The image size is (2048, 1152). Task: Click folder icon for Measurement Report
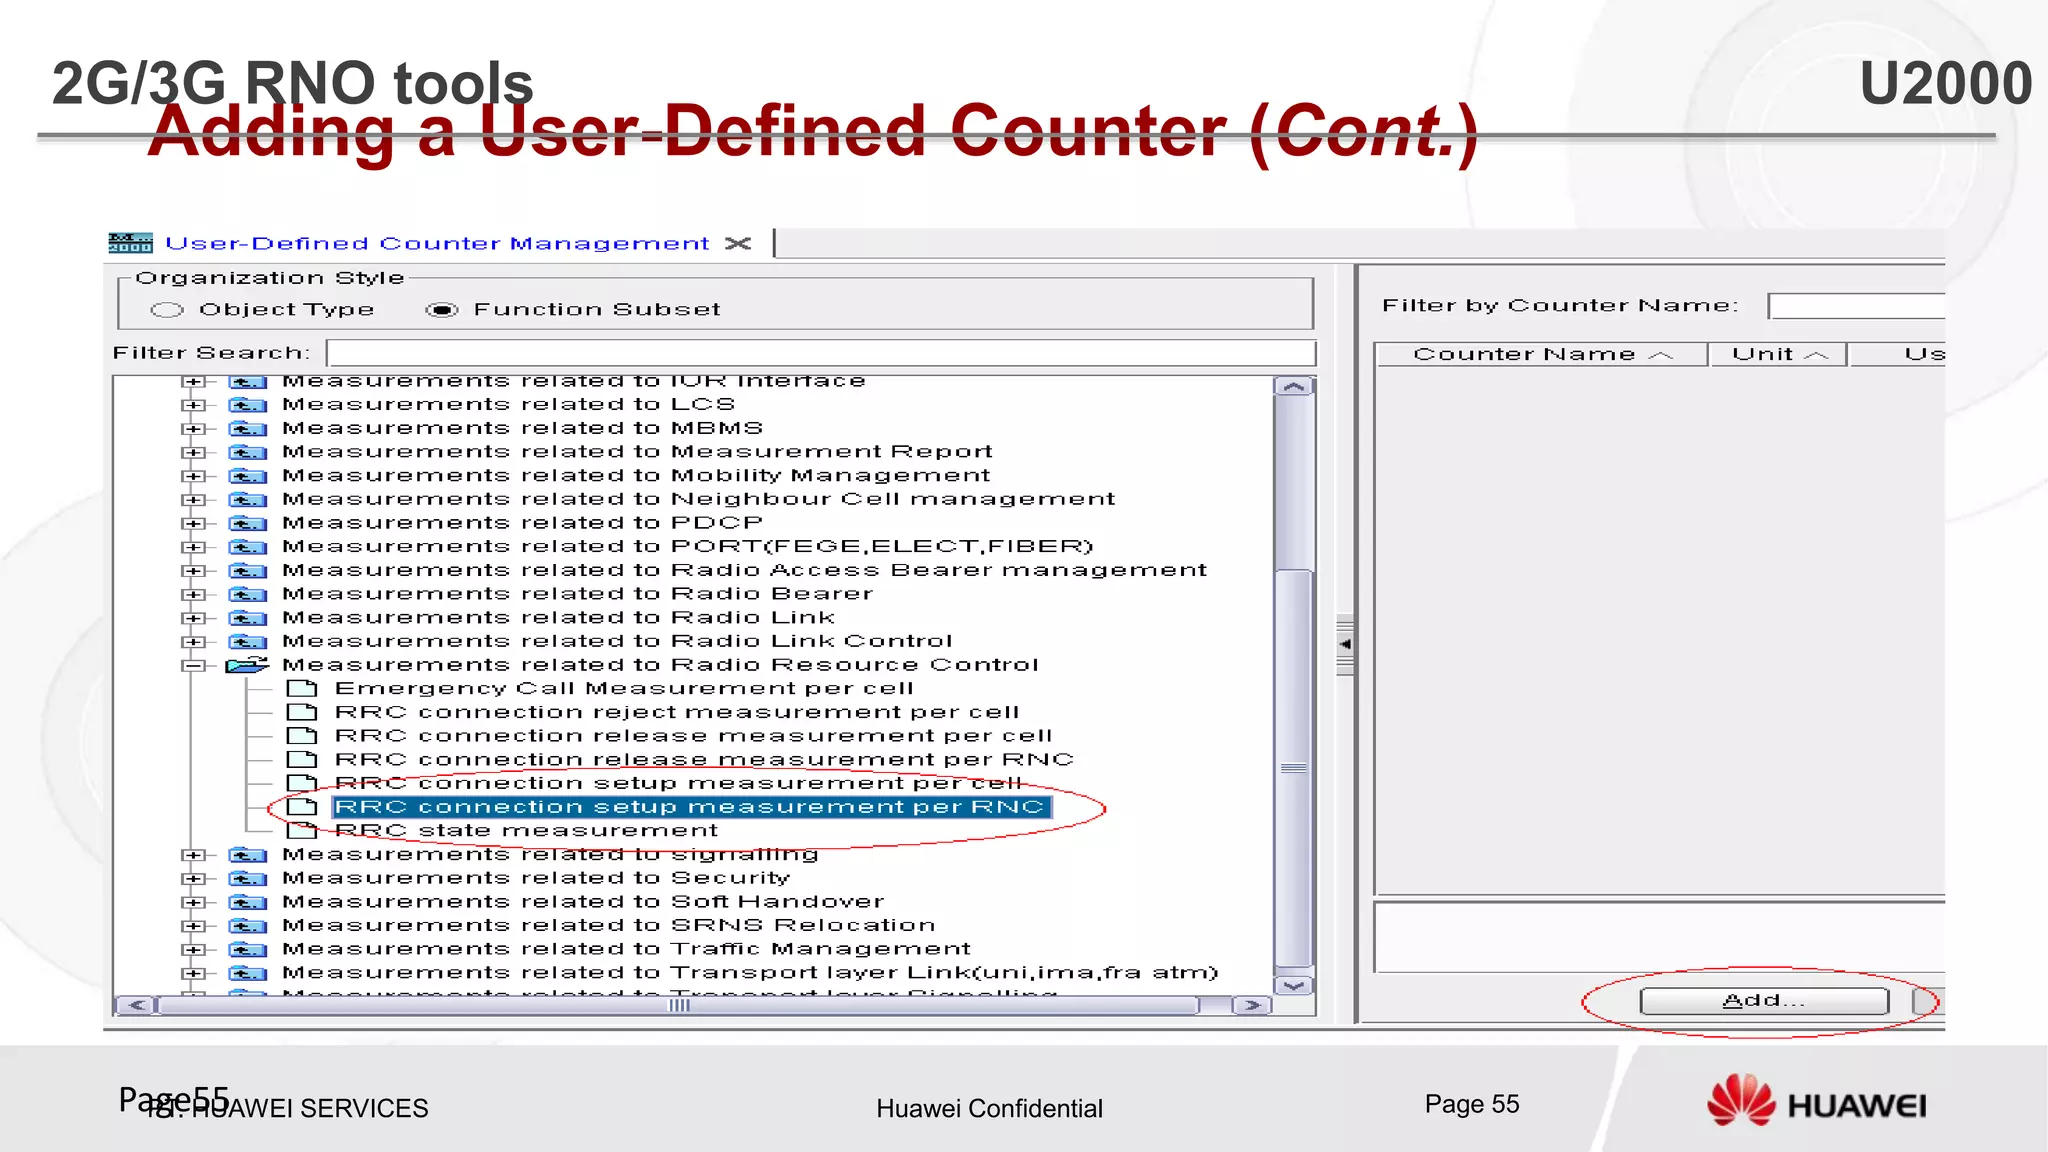[x=247, y=453]
